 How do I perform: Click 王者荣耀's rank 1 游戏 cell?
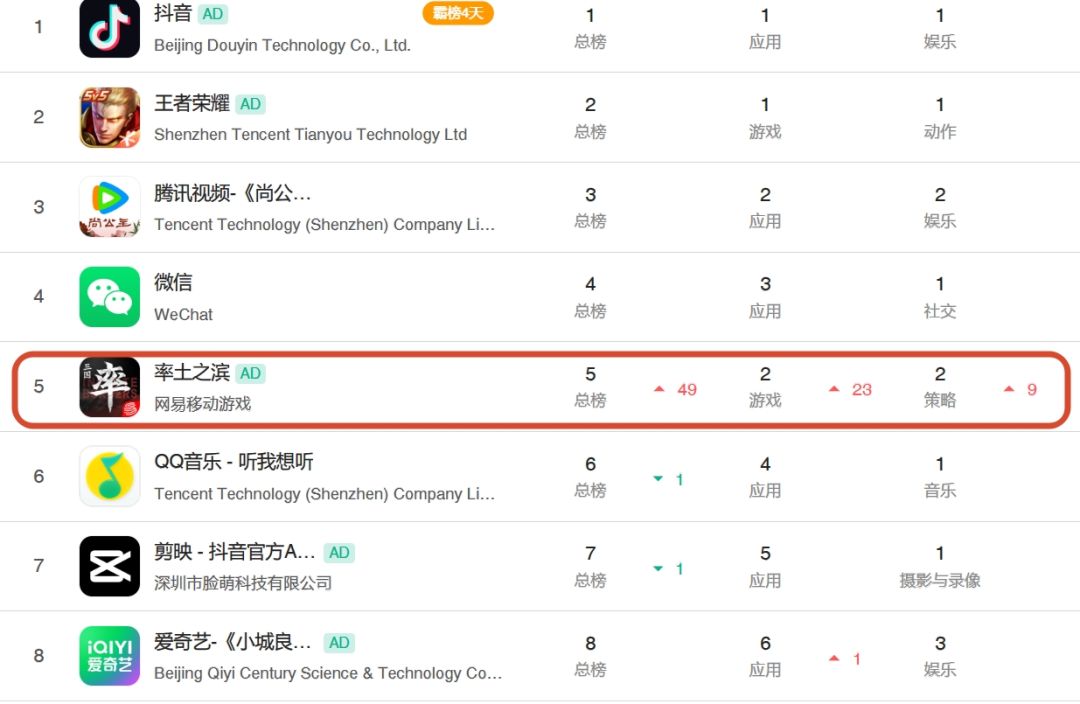pos(765,118)
